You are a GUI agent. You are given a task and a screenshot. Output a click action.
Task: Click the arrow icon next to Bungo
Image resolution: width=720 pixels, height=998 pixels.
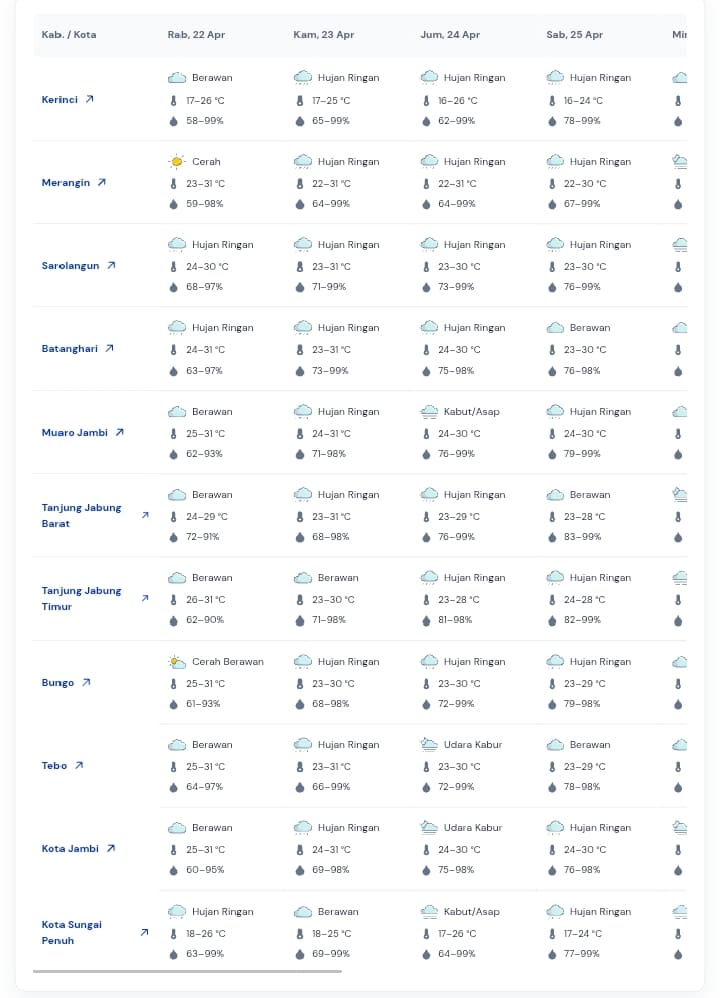[x=86, y=682]
